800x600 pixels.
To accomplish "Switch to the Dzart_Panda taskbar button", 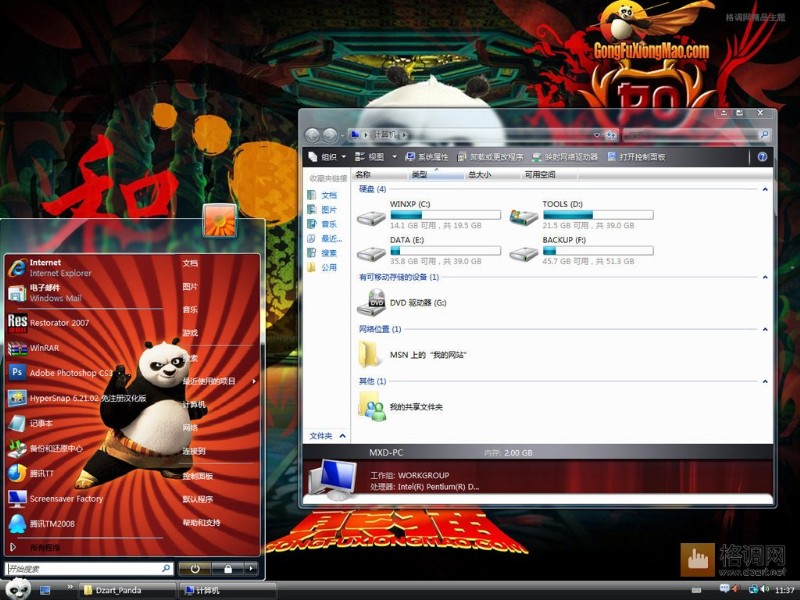I will [x=127, y=590].
